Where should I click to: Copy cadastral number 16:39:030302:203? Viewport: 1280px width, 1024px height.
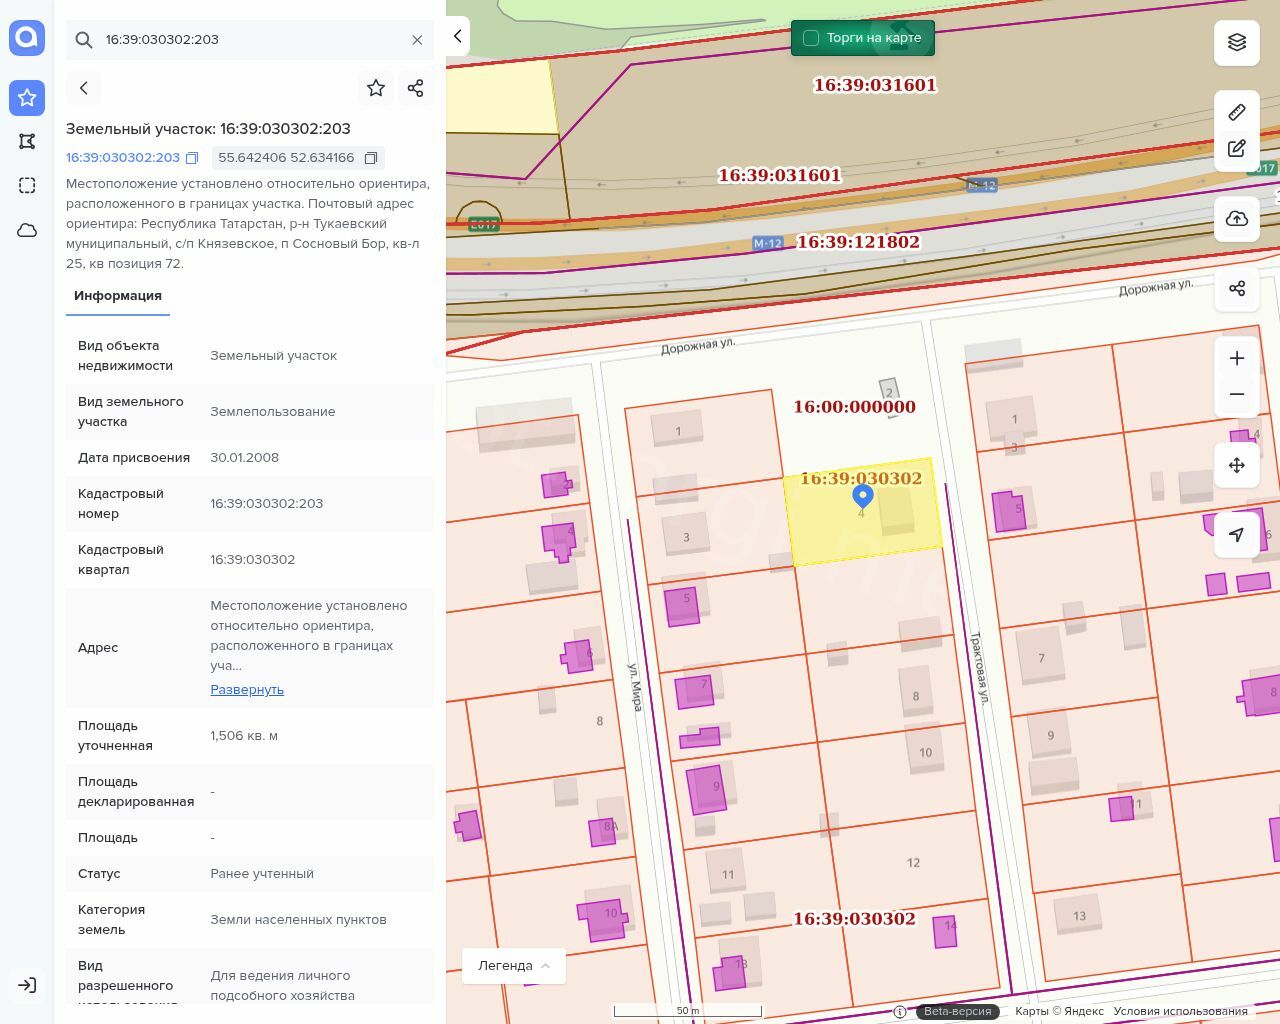[192, 158]
